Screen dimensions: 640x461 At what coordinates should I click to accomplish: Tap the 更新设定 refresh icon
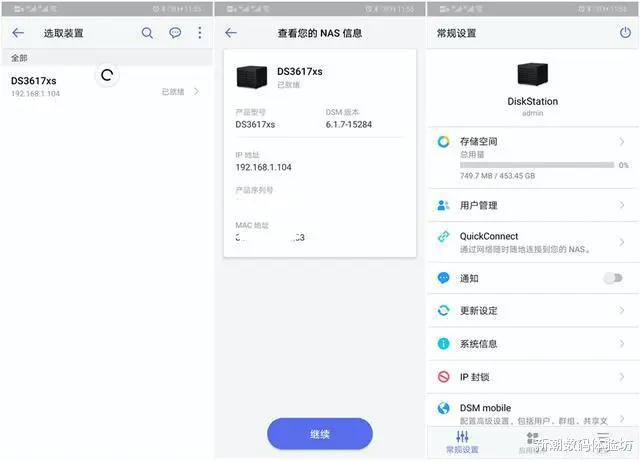pos(443,310)
